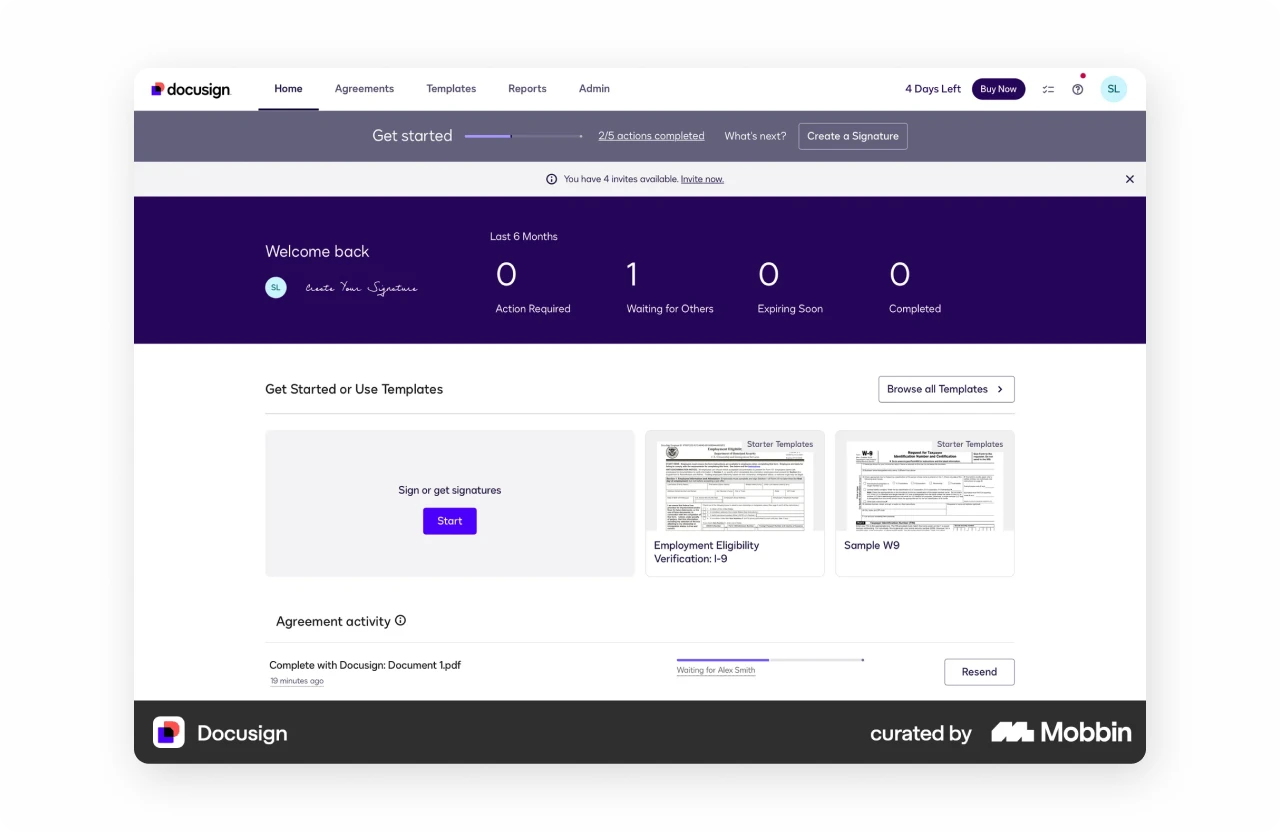Click the Resend button for Document 1.pdf
Image resolution: width=1280 pixels, height=832 pixels.
pos(979,672)
